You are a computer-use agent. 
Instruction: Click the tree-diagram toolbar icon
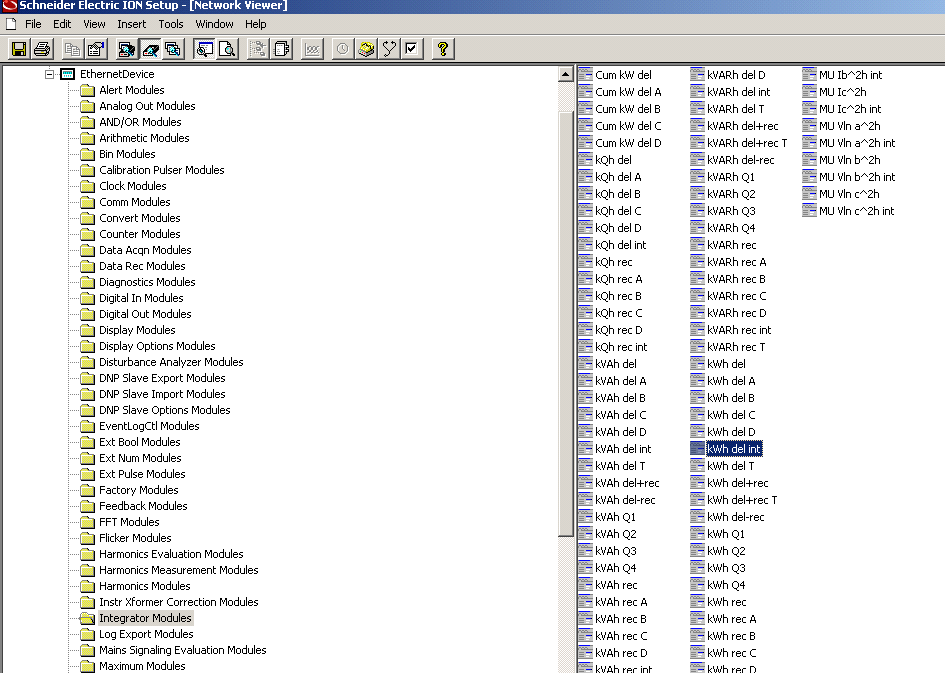coord(258,49)
